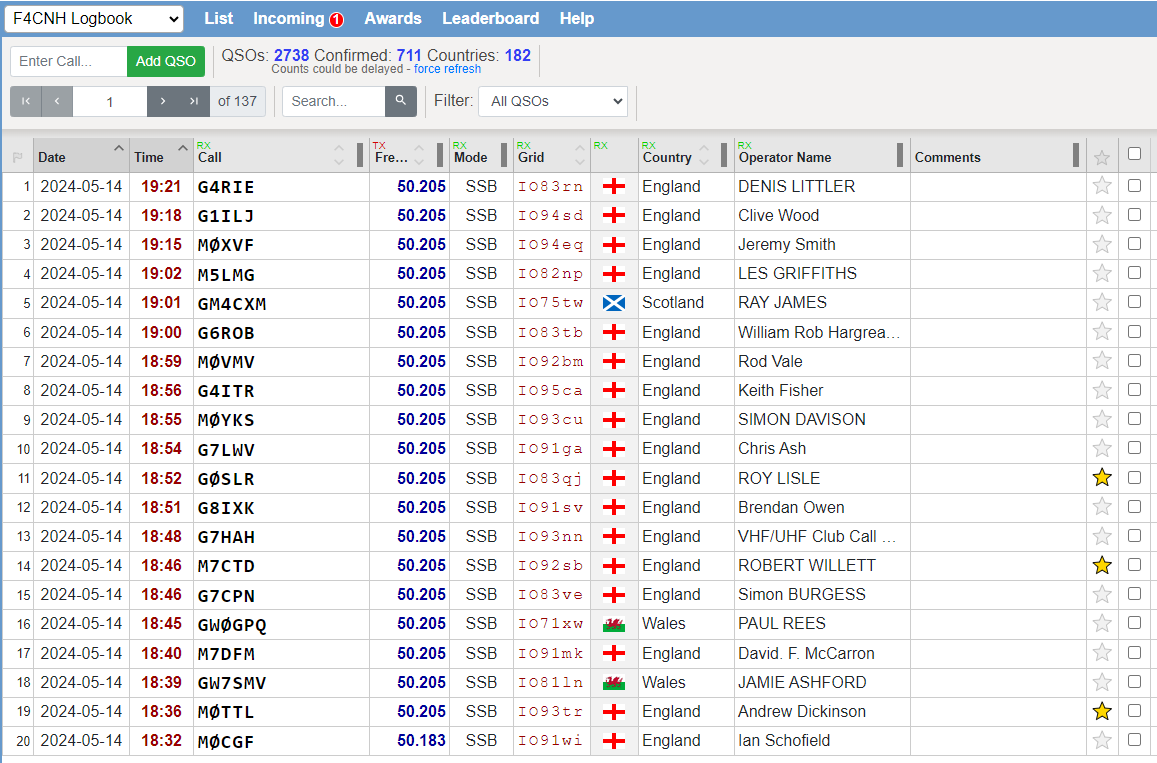Go to next page of the logbook
Screen dimensions: 1157x763
click(162, 101)
